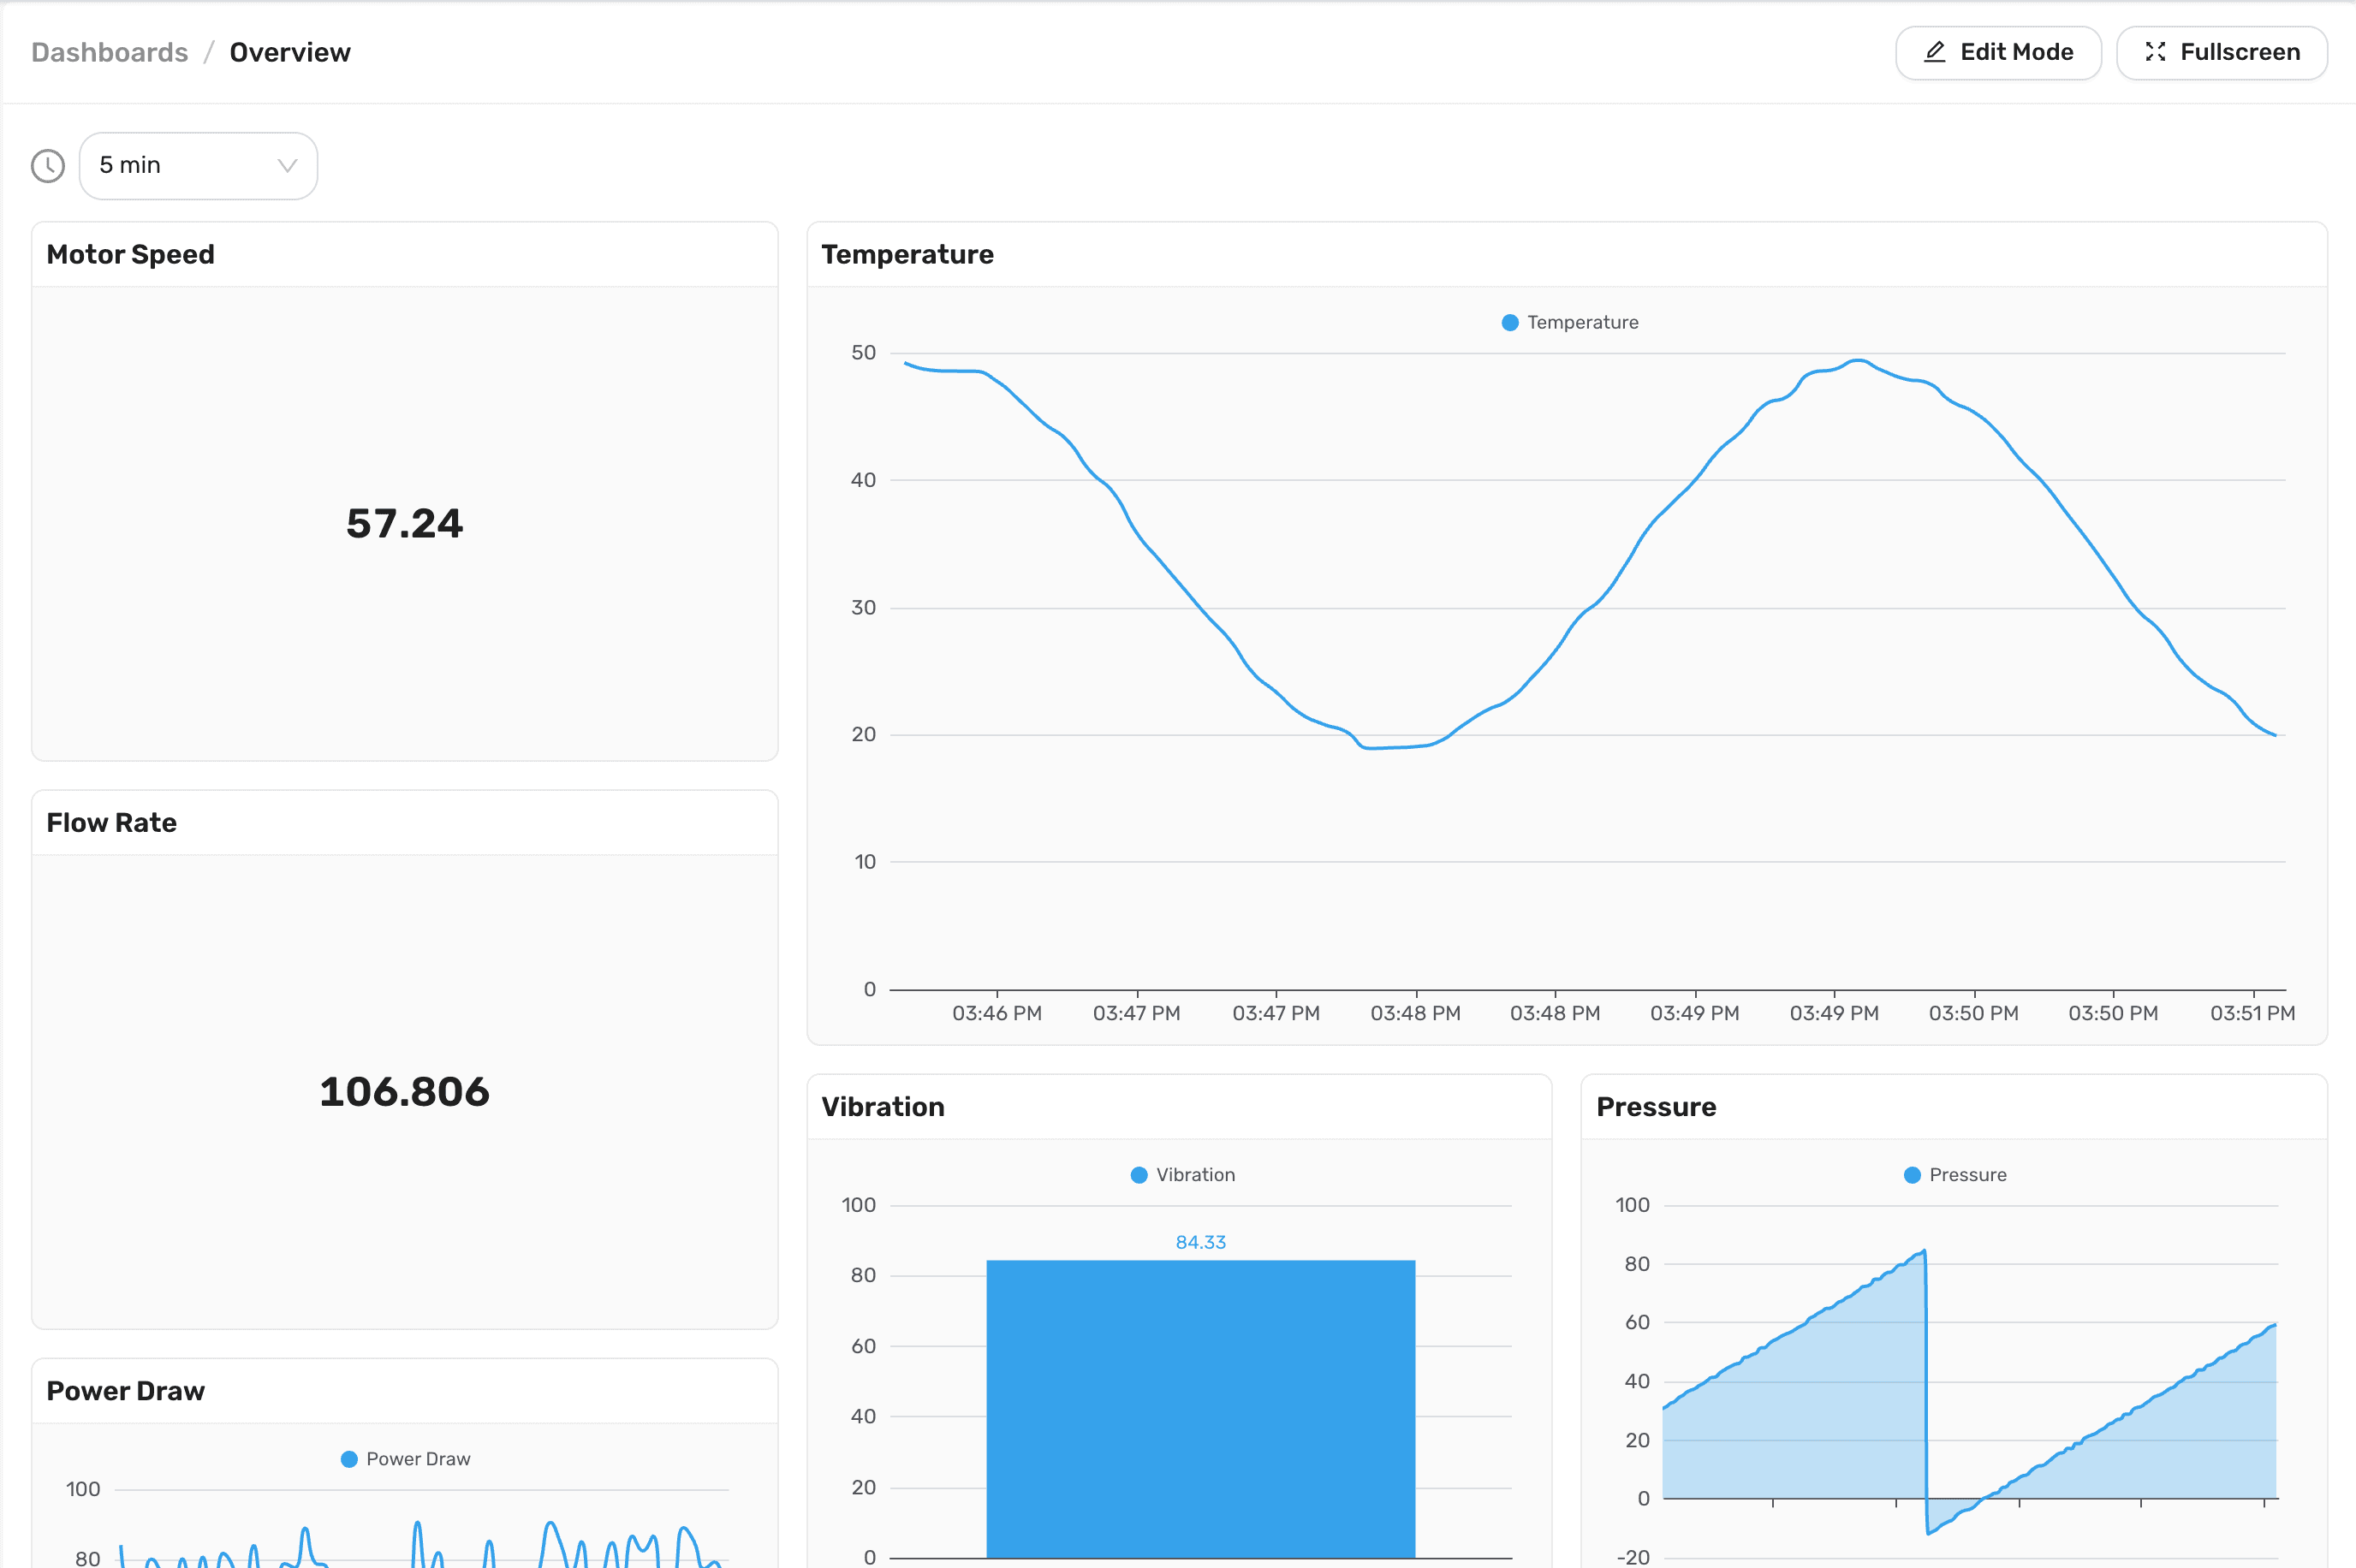This screenshot has width=2356, height=1568.
Task: Click the Pressure axis label -20
Action: (1632, 1556)
